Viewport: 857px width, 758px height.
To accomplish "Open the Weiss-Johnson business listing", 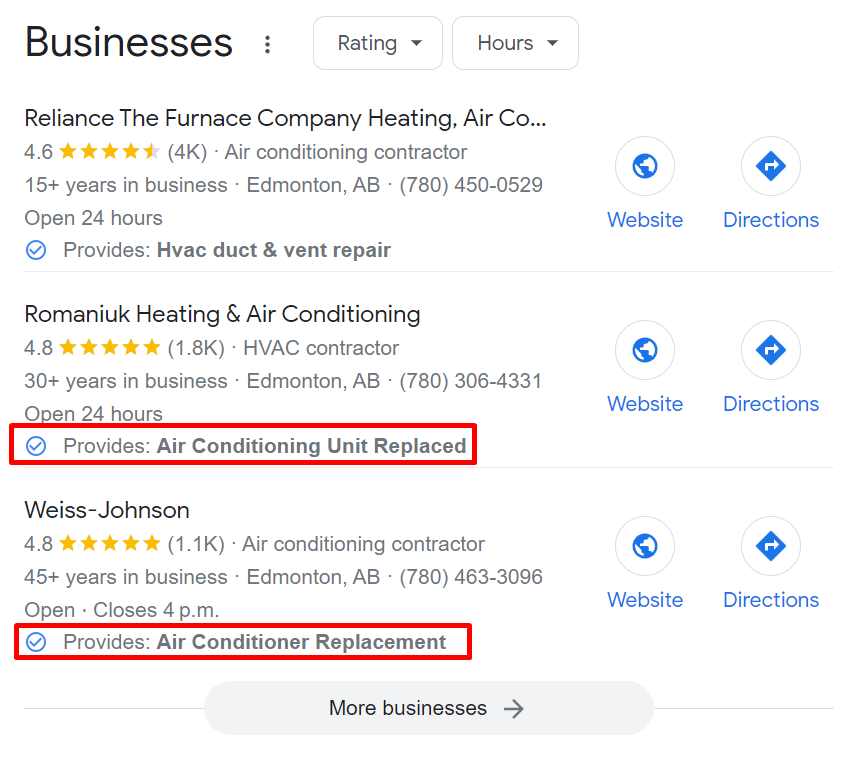I will [x=107, y=510].
